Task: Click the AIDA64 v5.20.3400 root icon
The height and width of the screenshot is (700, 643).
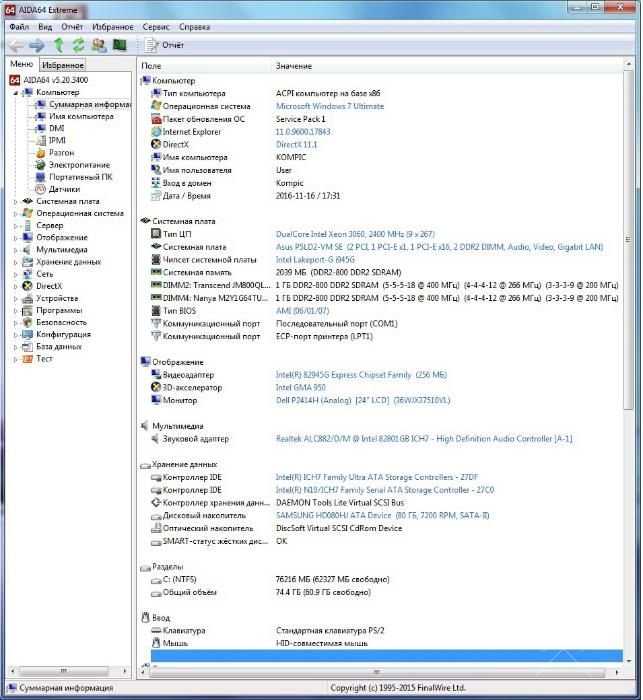Action: click(15, 80)
